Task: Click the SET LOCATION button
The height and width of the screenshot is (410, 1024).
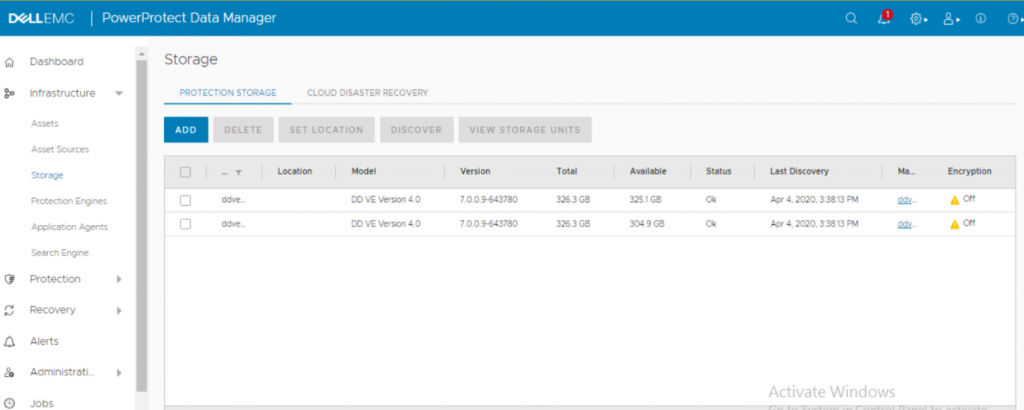Action: pyautogui.click(x=327, y=130)
